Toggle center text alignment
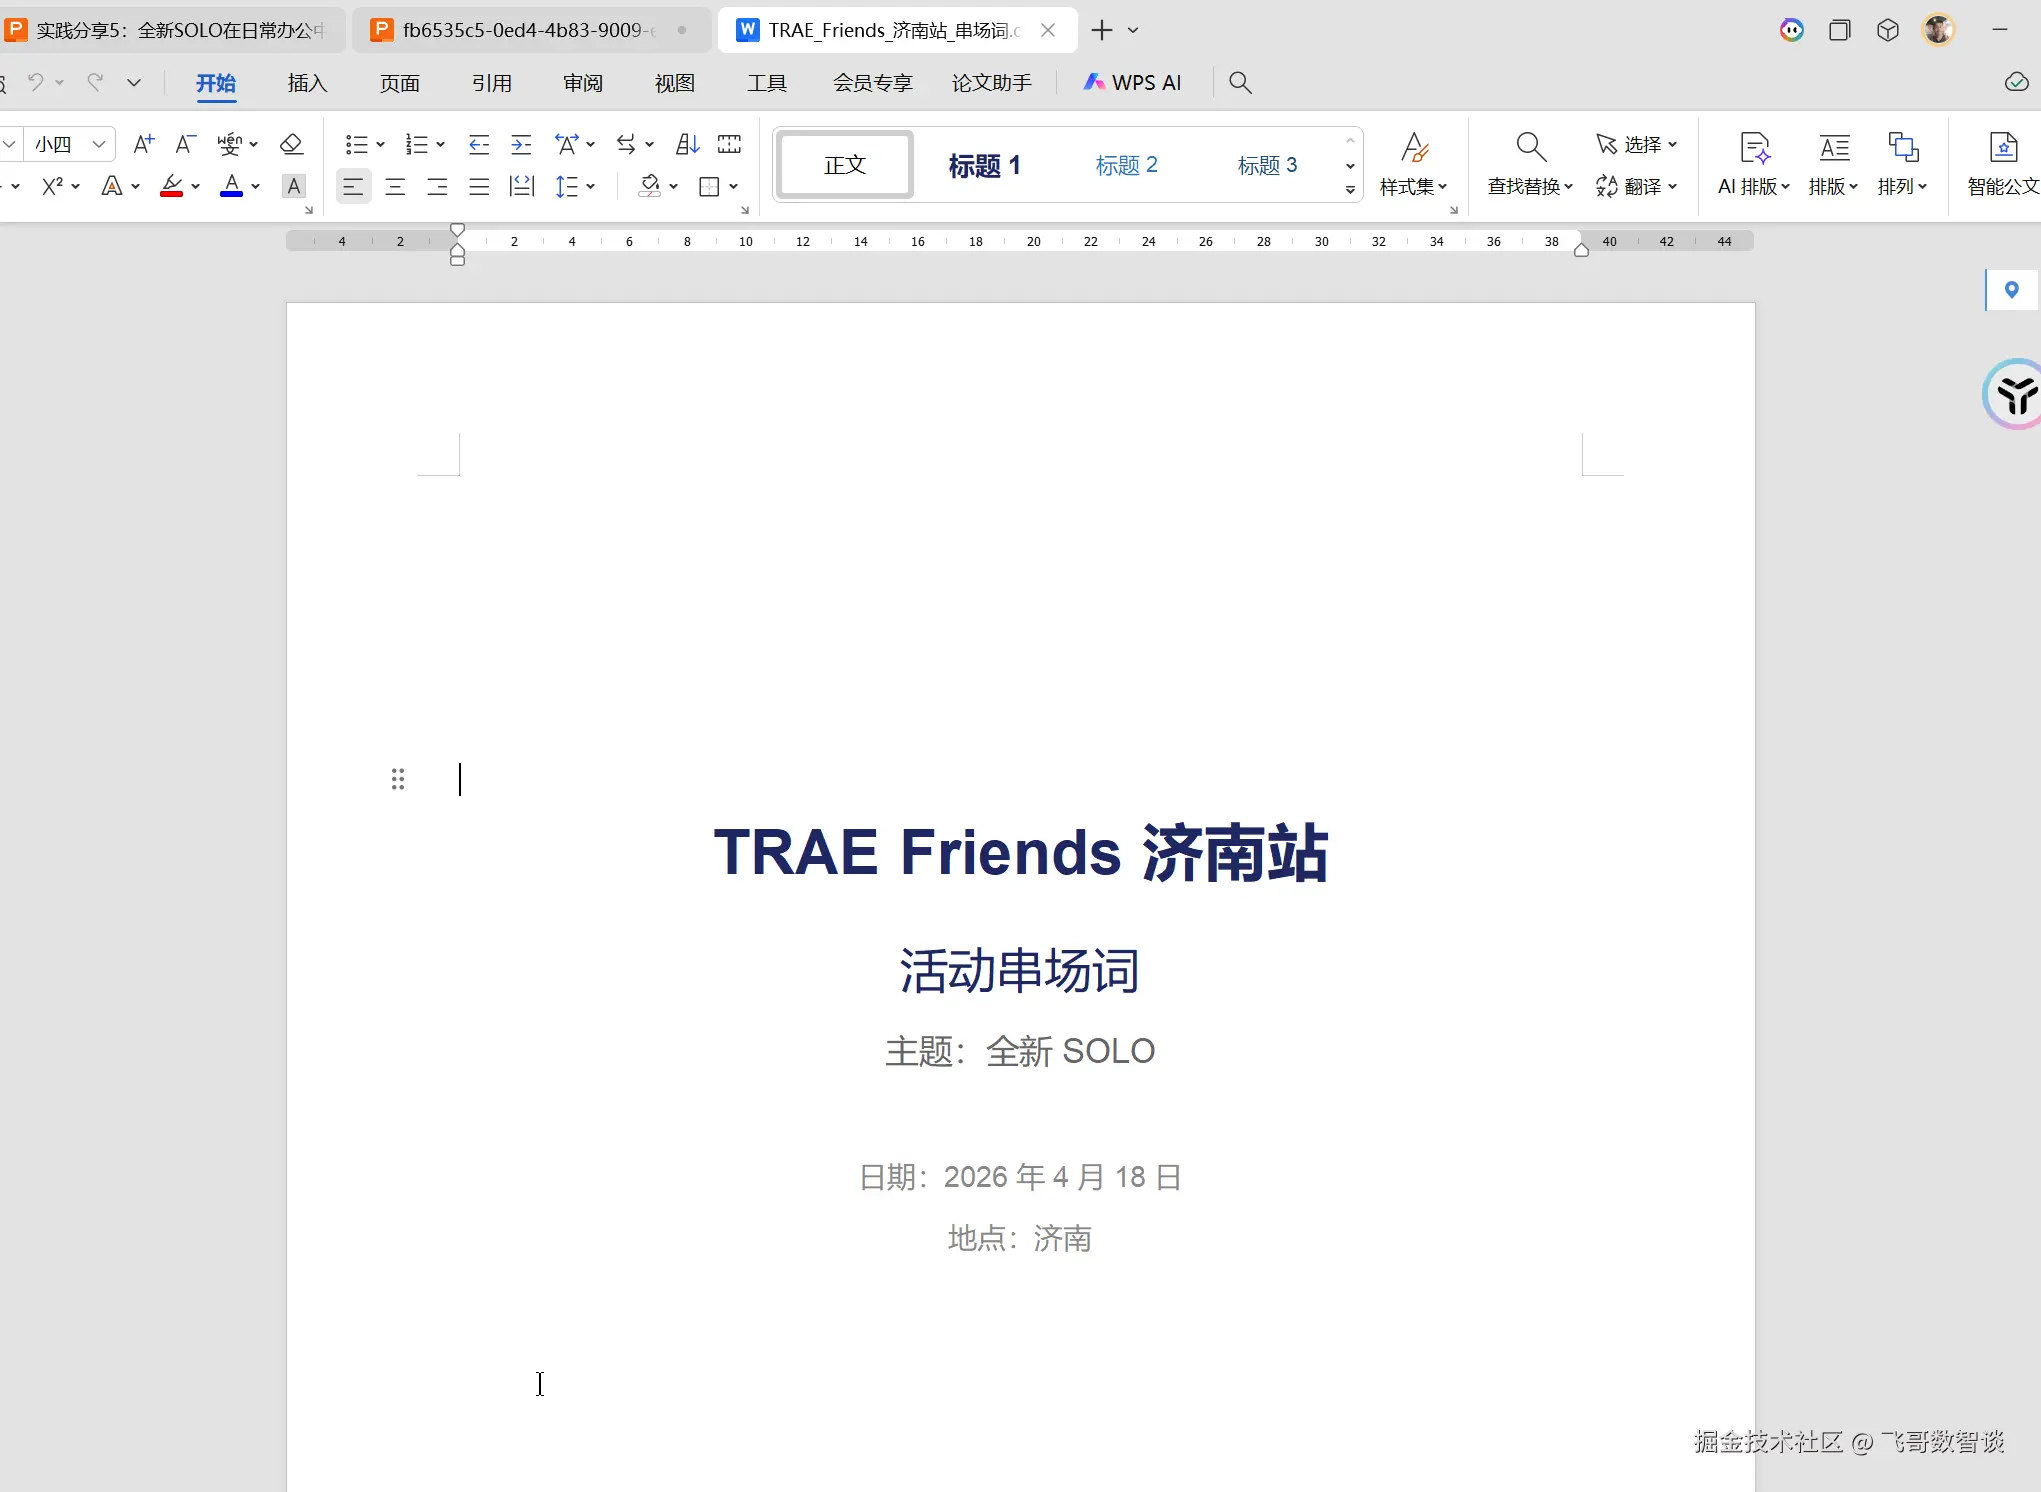 [395, 186]
